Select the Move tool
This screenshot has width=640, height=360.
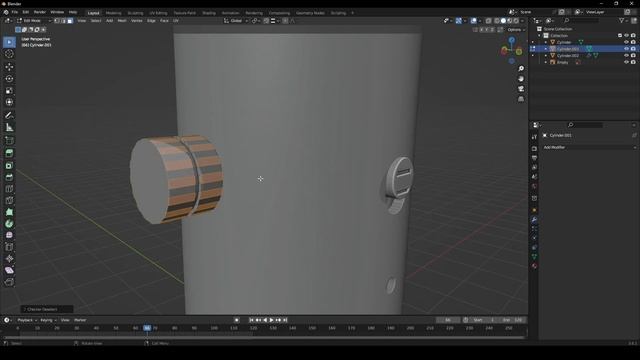coord(9,67)
